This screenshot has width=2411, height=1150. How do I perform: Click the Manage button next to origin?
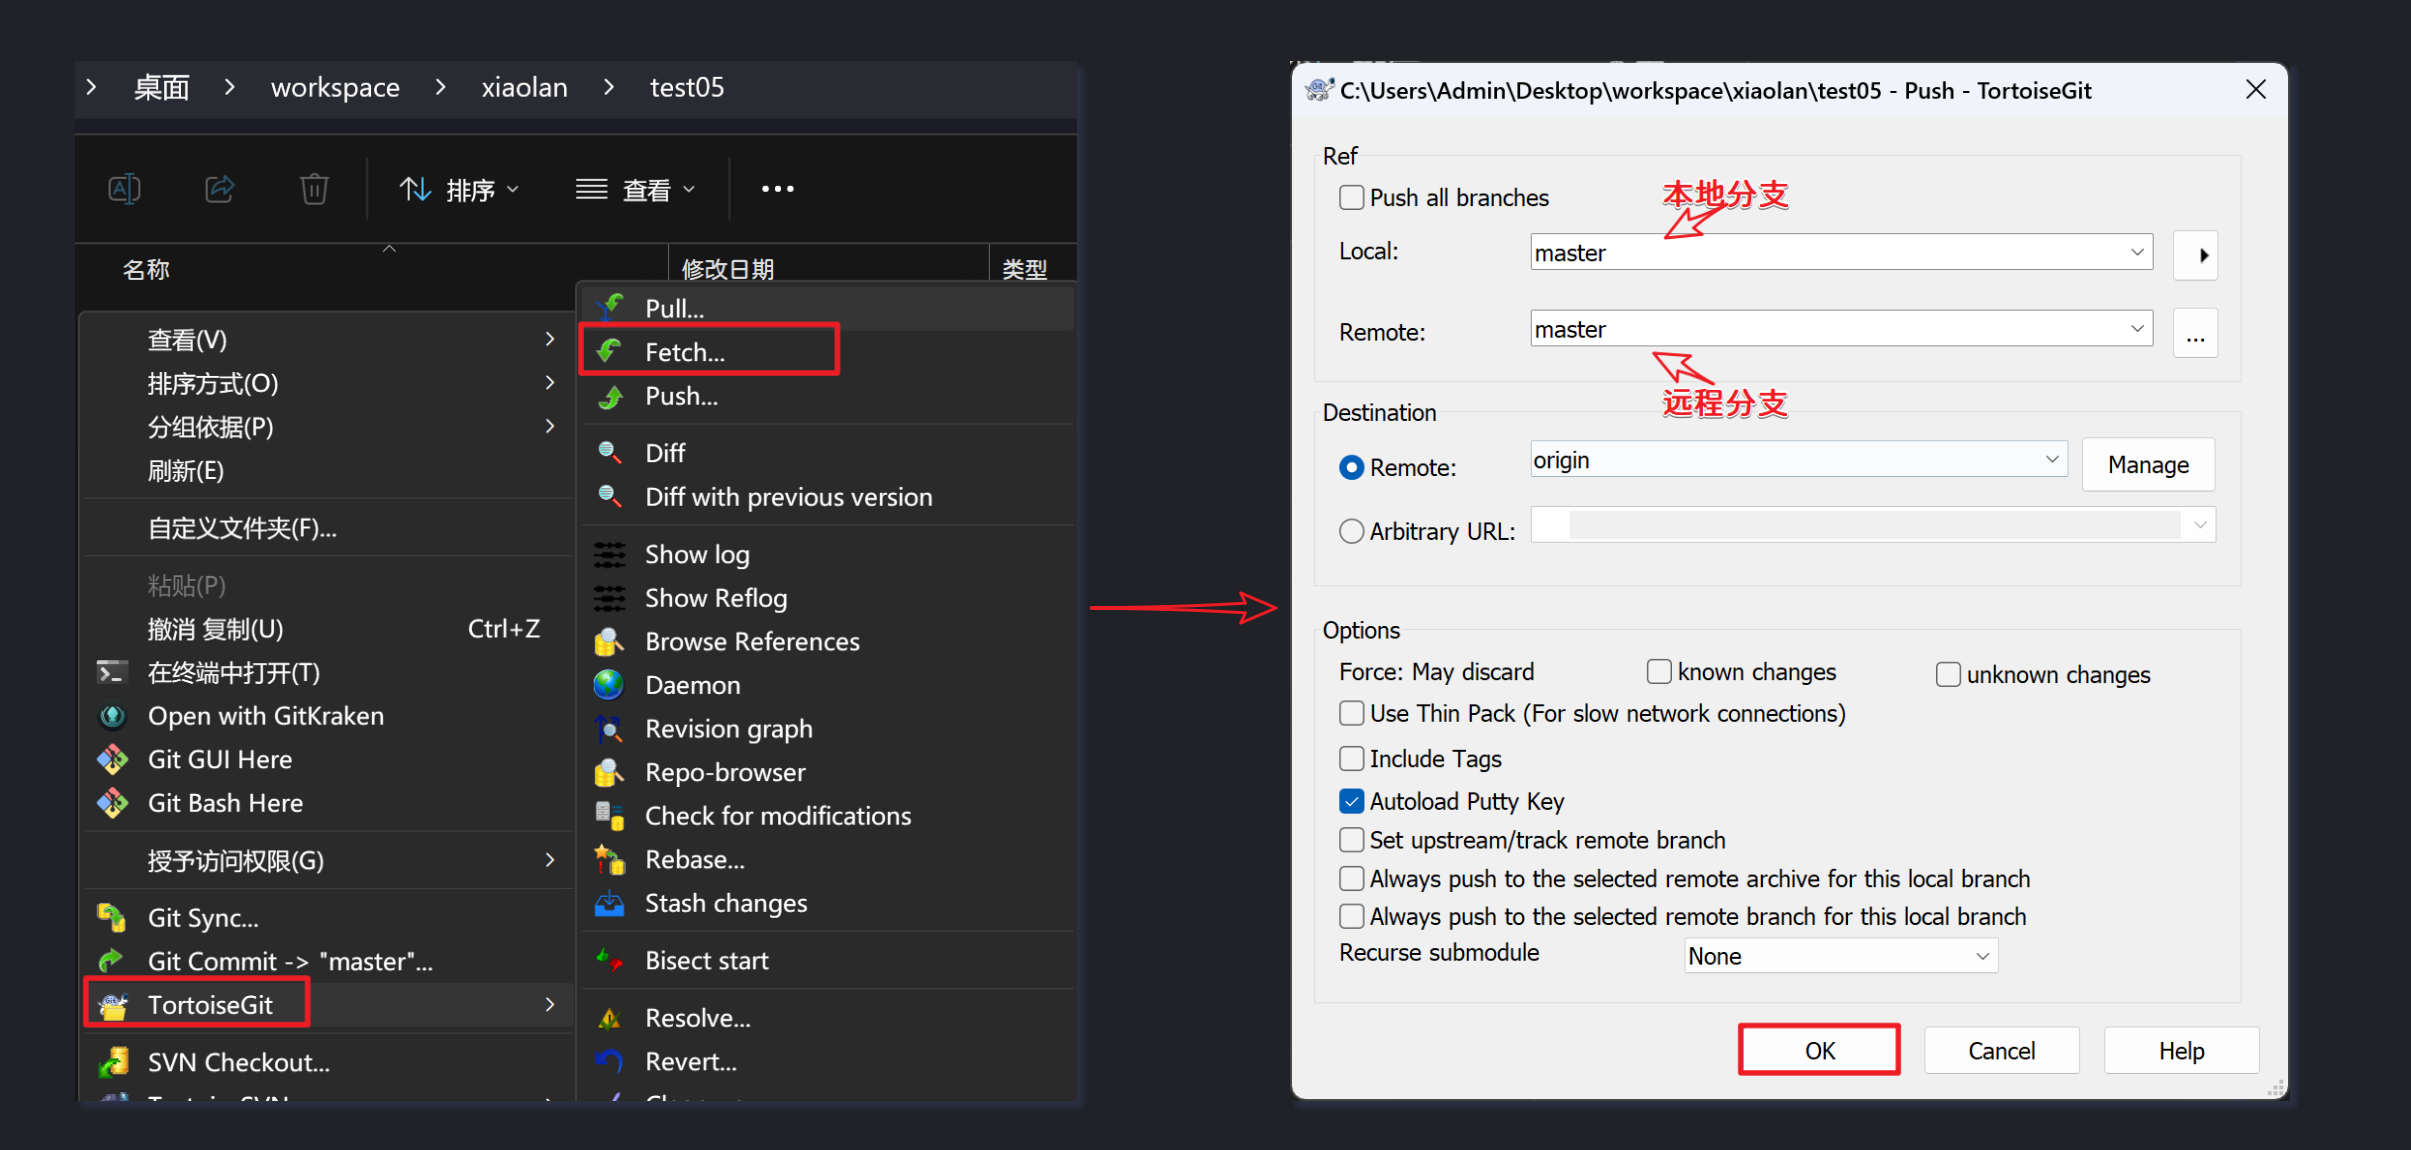pos(2147,465)
